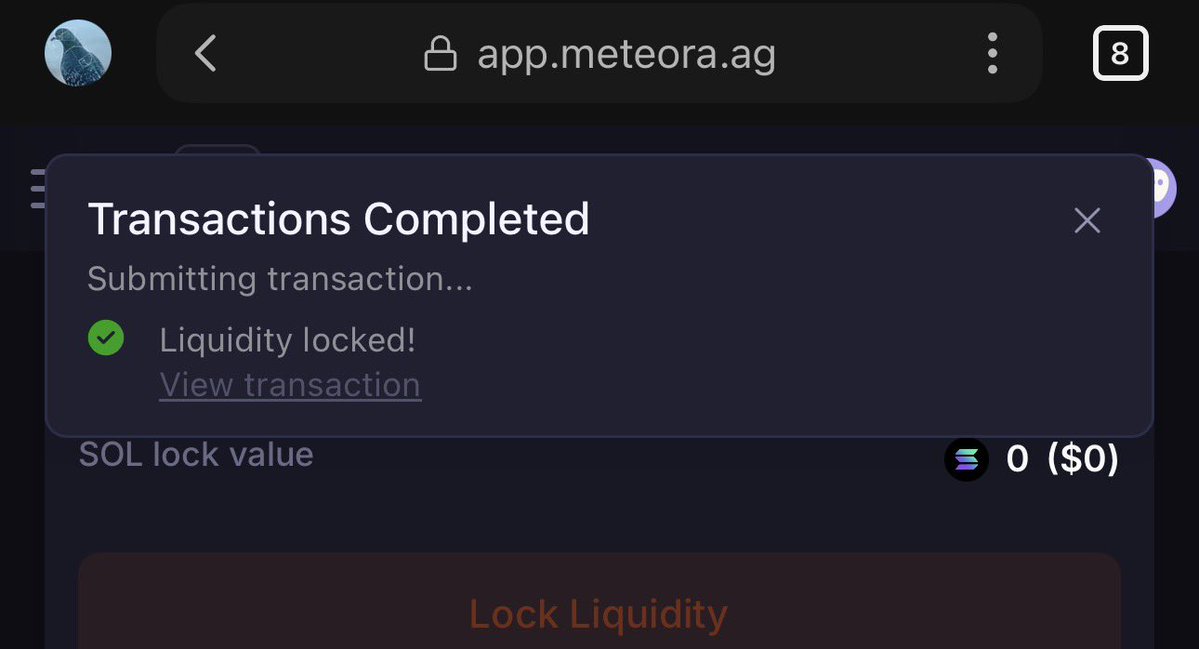The width and height of the screenshot is (1199, 649).
Task: Tap the SOL lock value label
Action: [x=196, y=455]
